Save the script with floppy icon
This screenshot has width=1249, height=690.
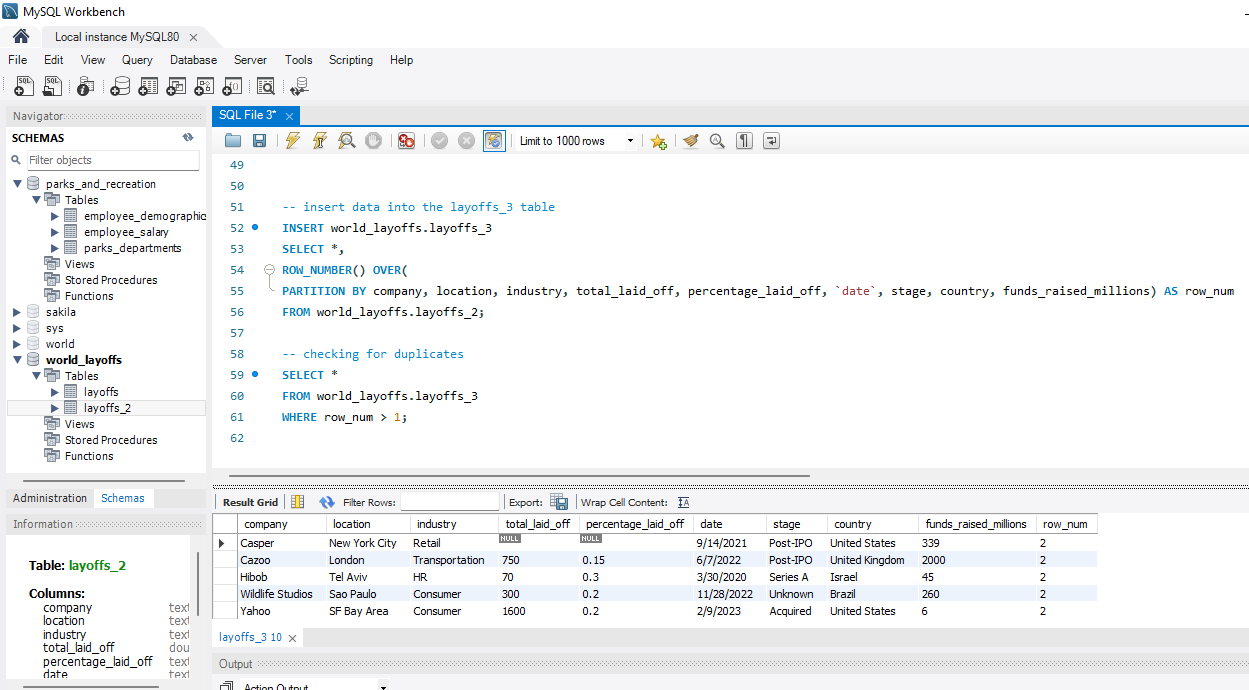[259, 141]
